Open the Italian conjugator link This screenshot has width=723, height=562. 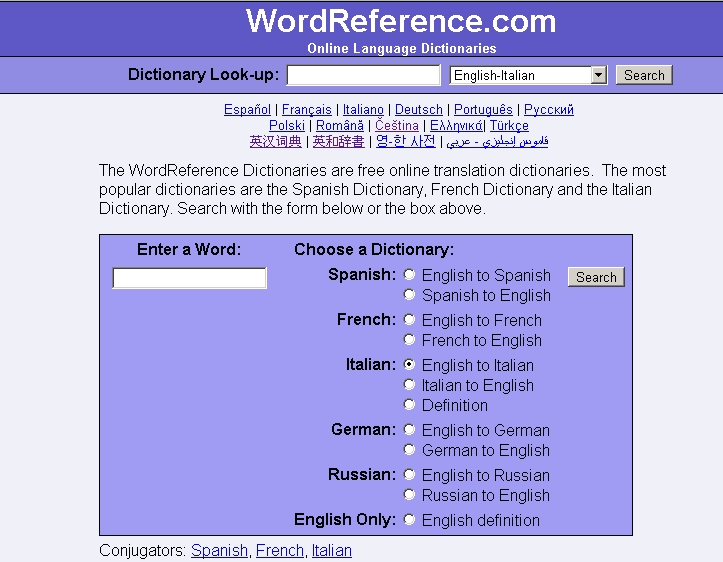(x=332, y=550)
